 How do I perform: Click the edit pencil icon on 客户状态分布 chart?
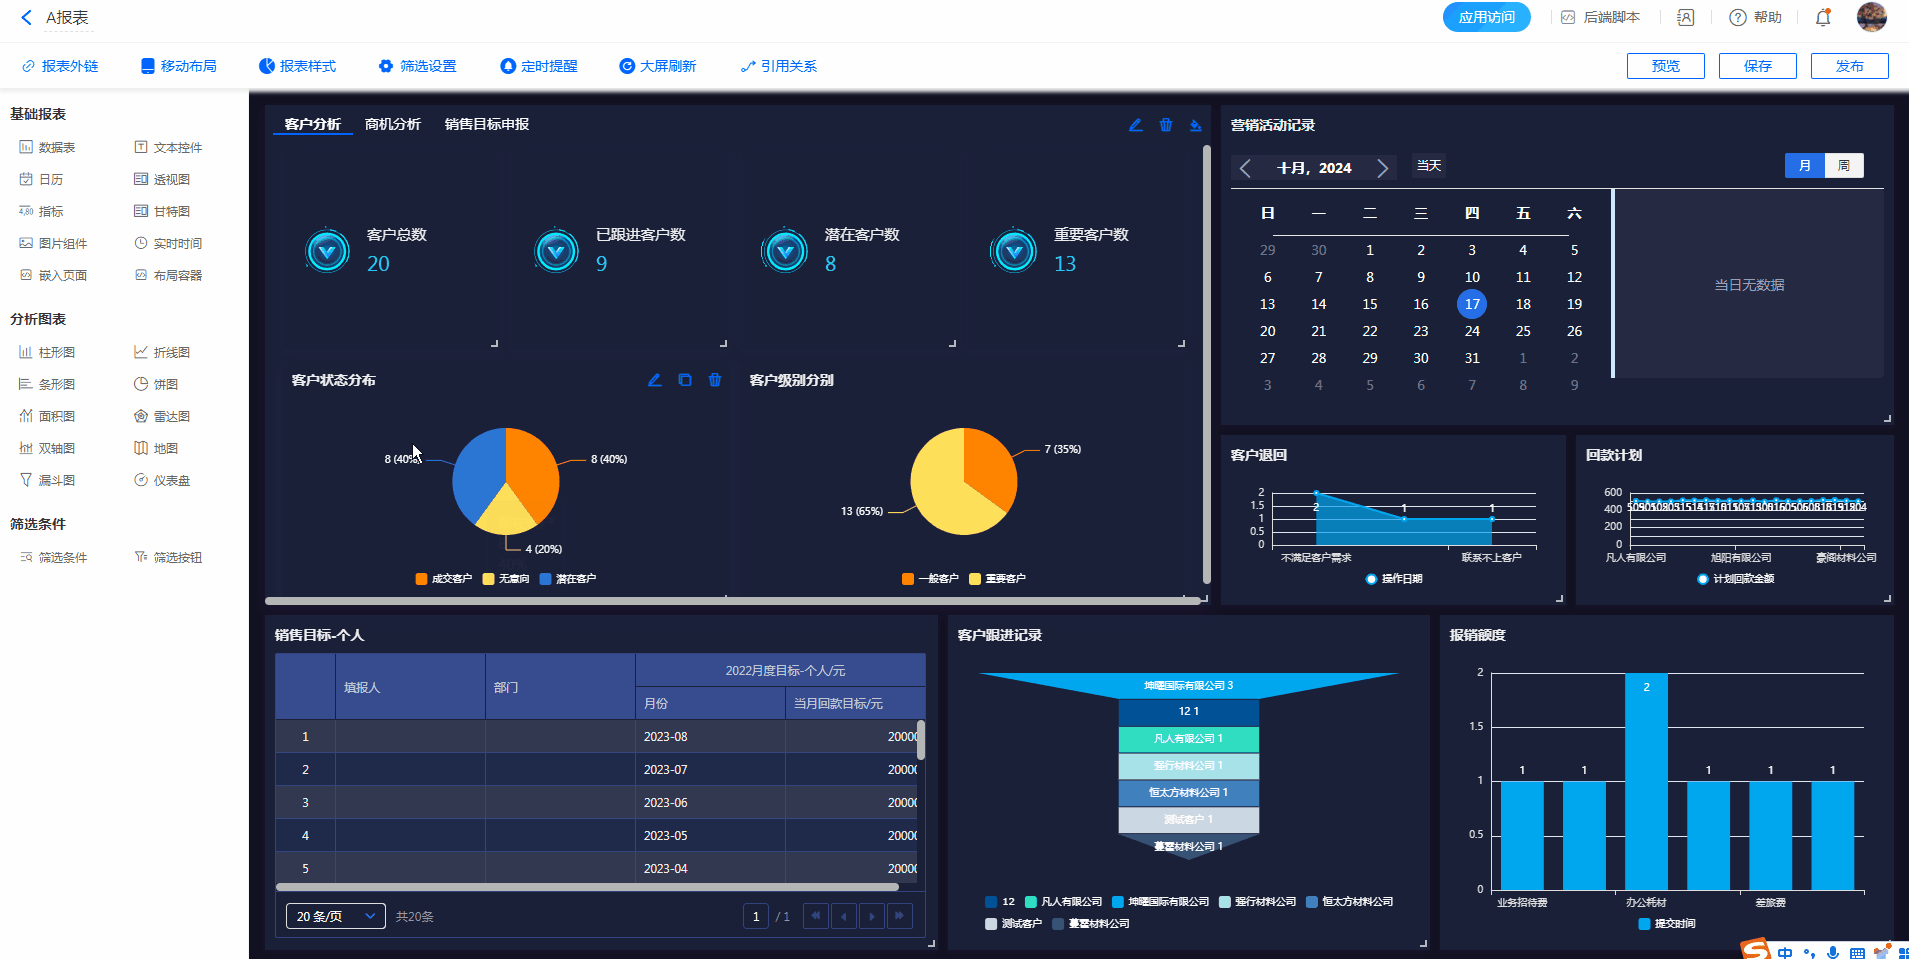point(655,380)
